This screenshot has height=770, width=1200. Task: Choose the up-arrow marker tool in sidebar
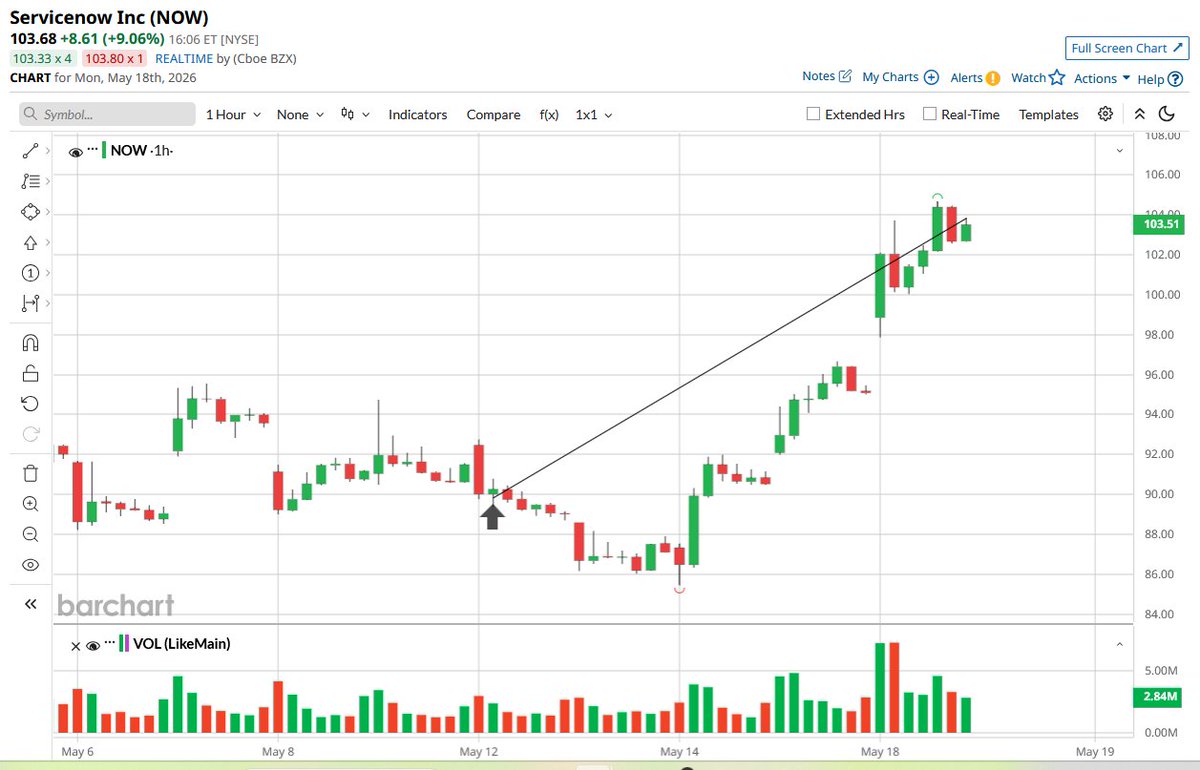30,242
